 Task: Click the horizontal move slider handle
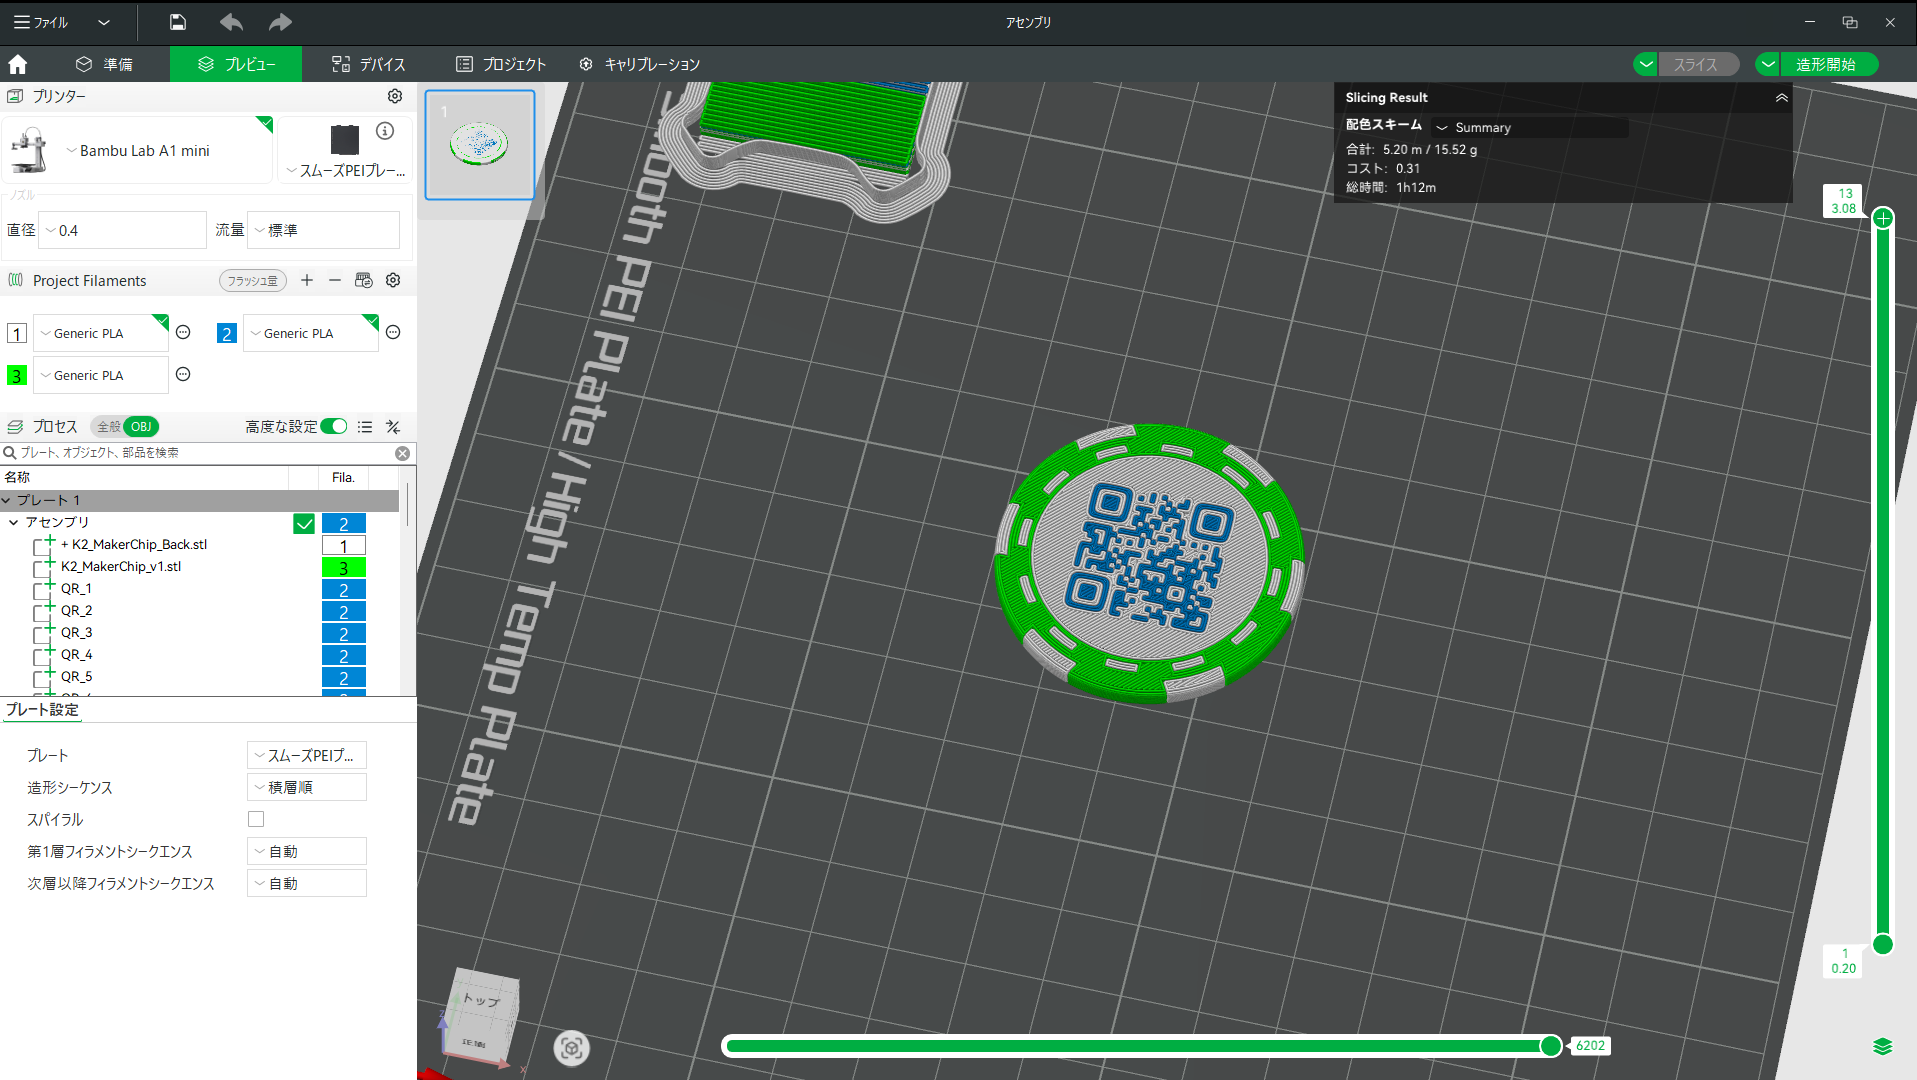[1550, 1046]
